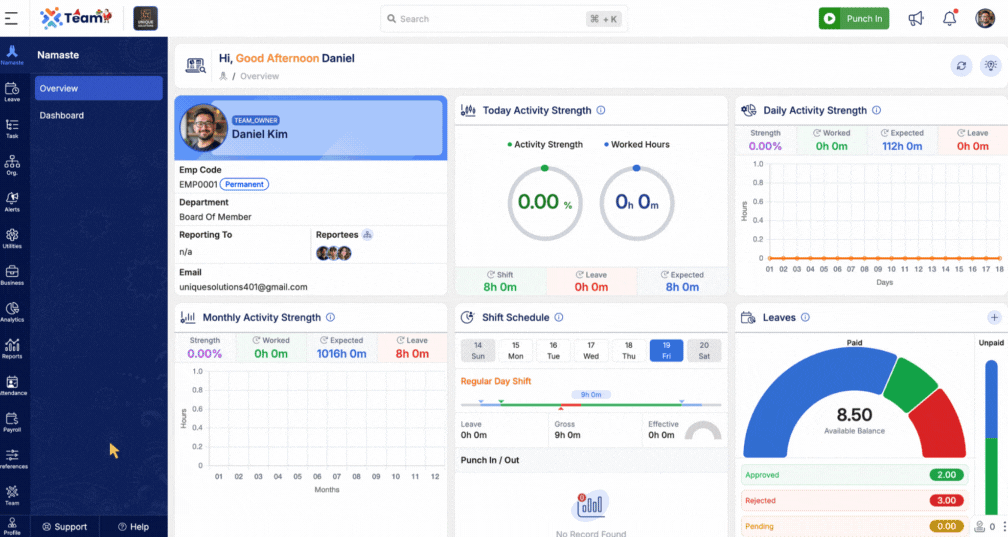Expand Leaves panel with plus button

tap(994, 318)
